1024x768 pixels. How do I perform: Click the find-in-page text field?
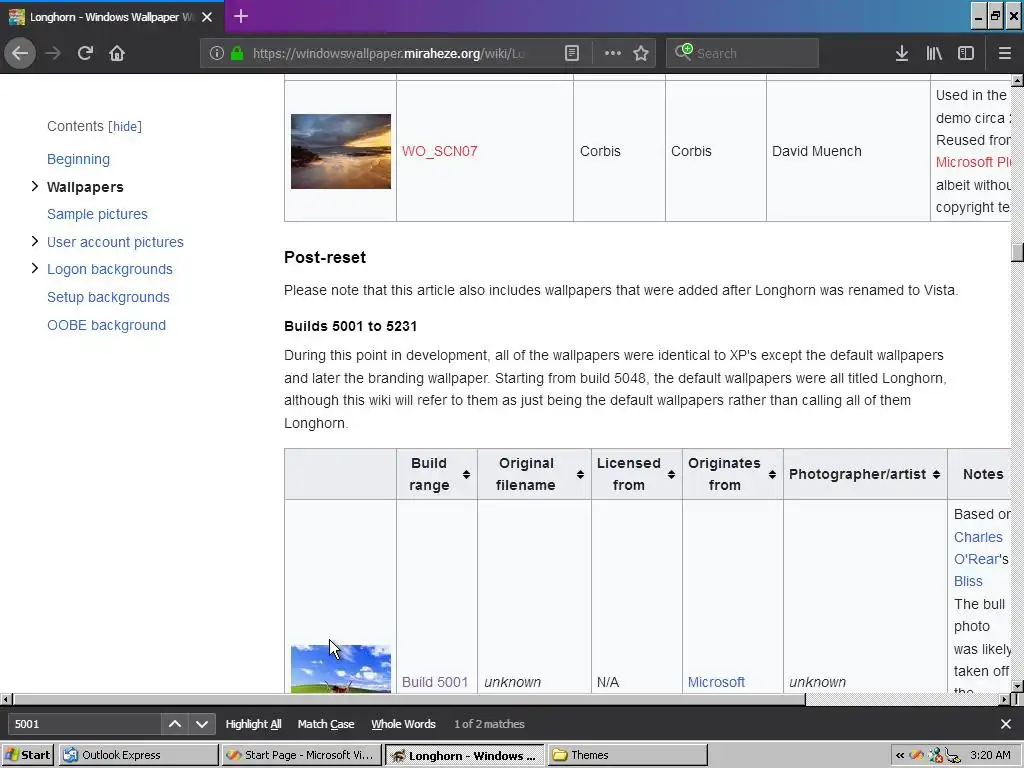[x=84, y=724]
